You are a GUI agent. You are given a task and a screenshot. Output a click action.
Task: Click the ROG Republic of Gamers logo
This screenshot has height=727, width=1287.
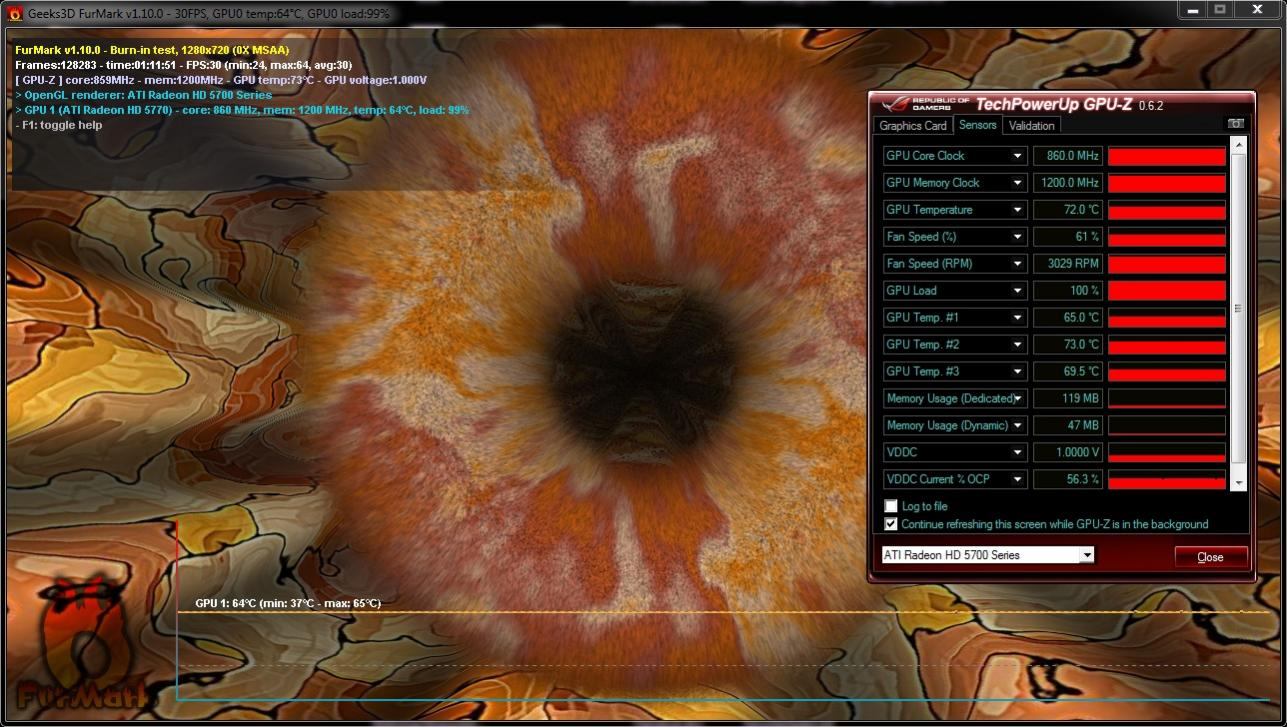(x=925, y=104)
